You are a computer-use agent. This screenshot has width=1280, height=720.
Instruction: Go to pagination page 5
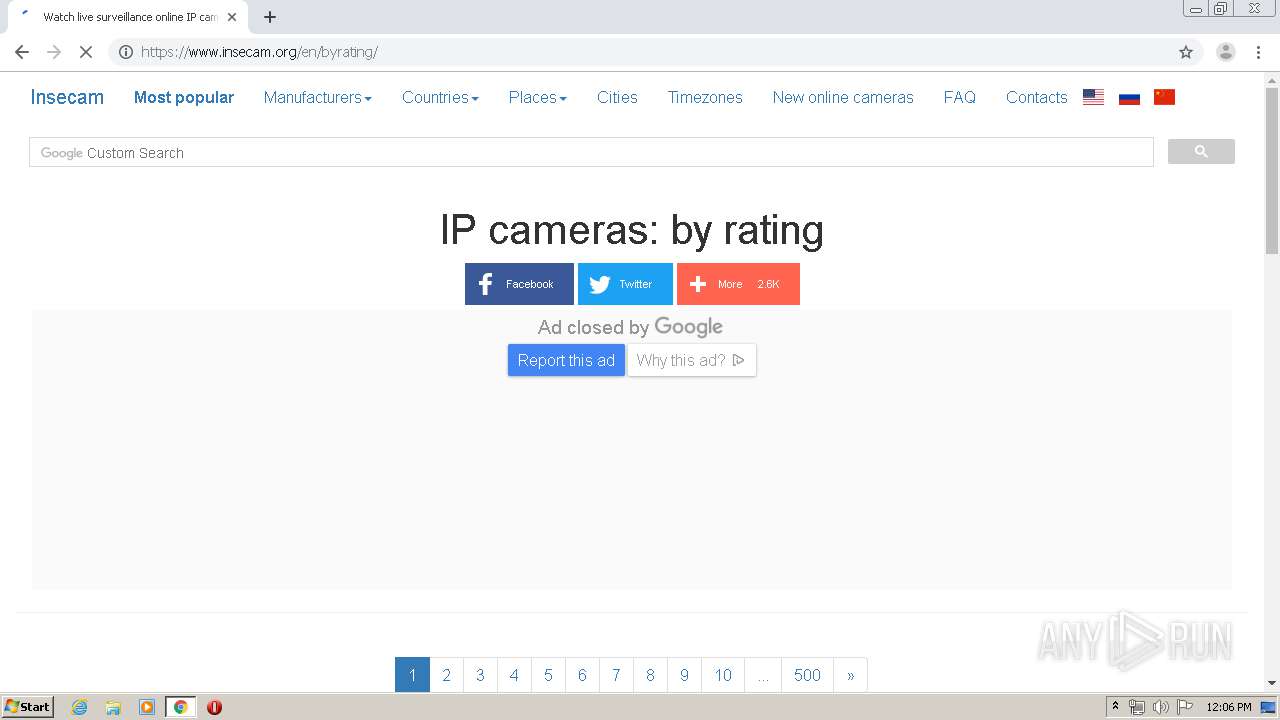(548, 675)
